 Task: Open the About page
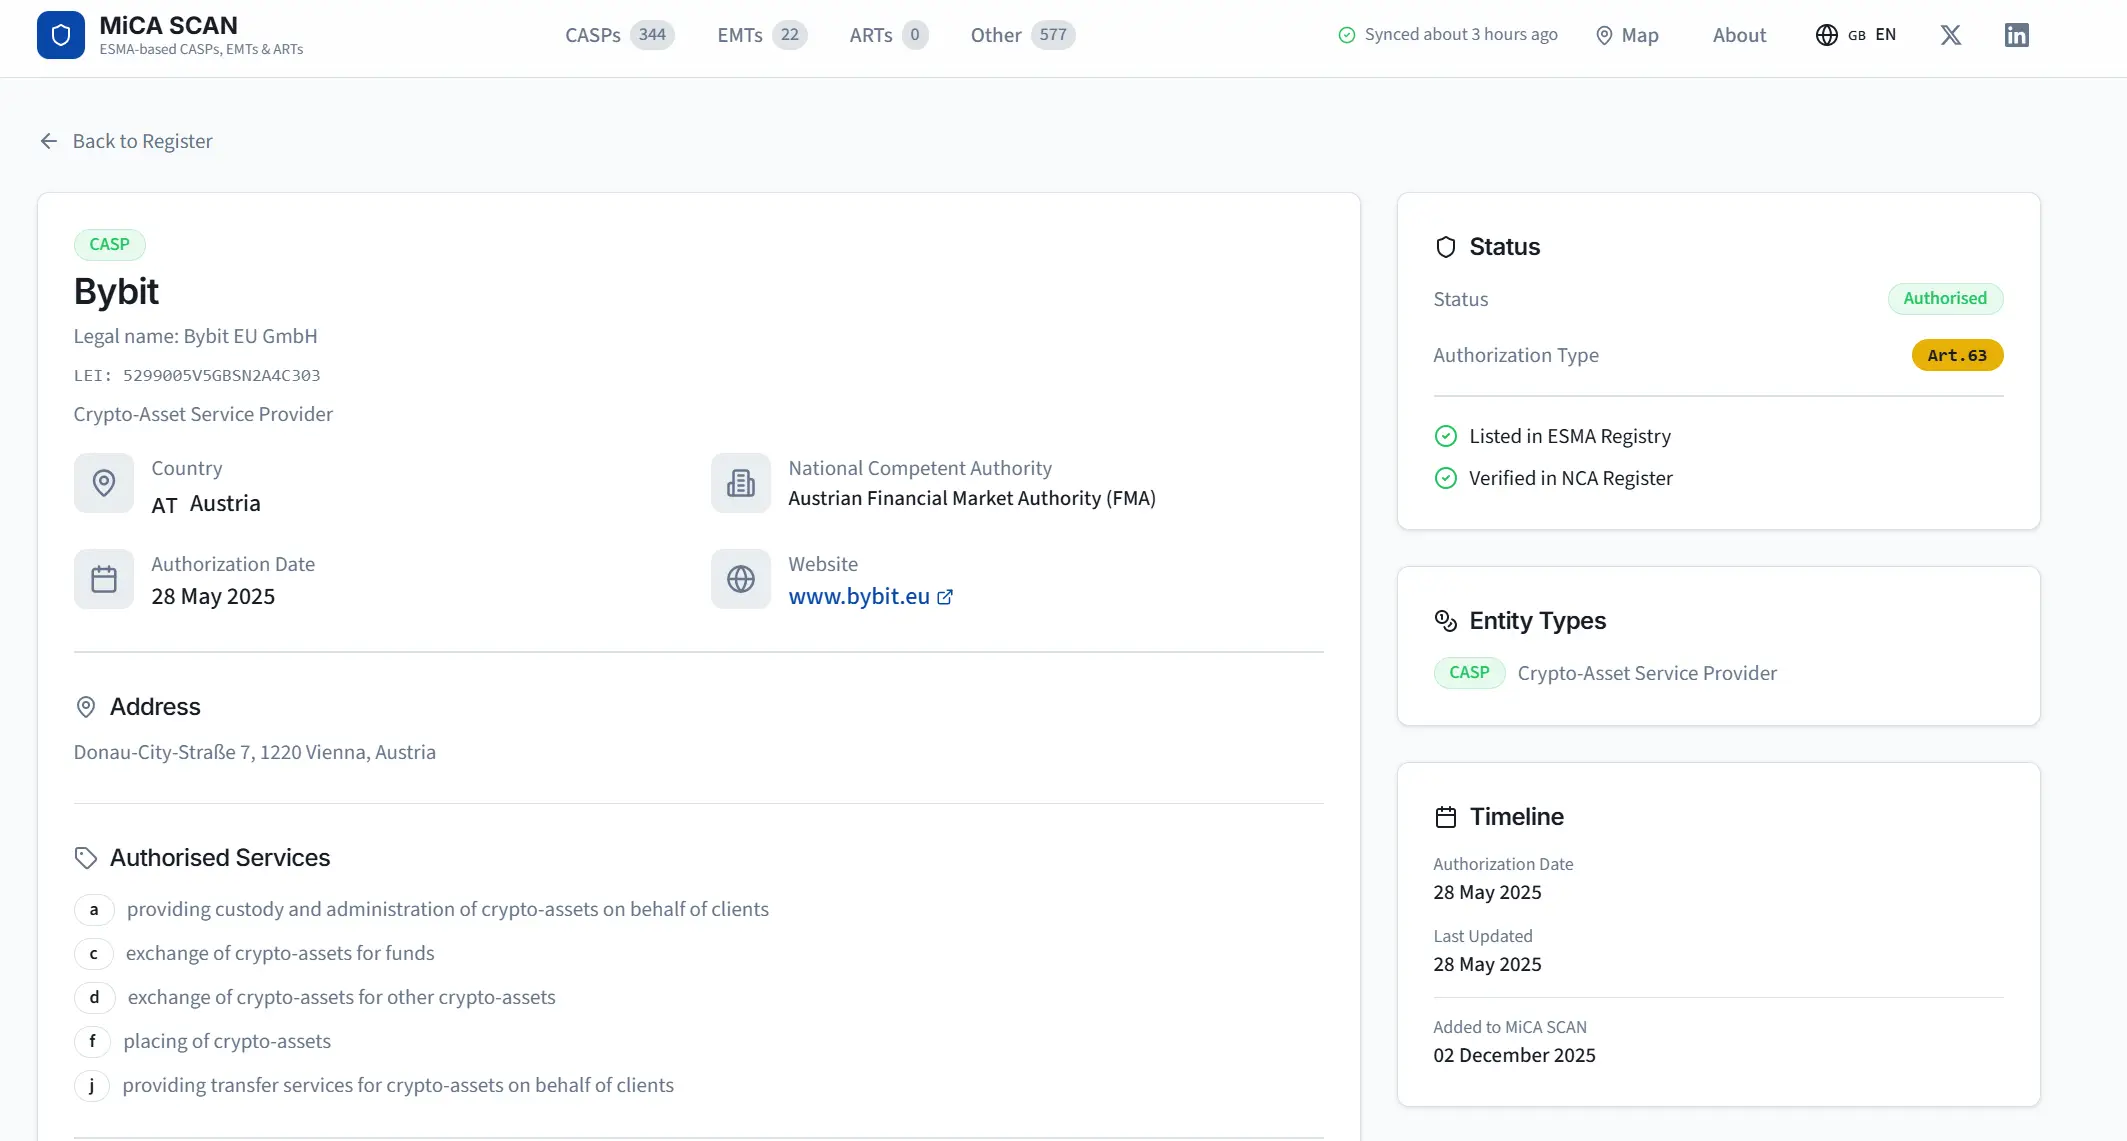click(x=1739, y=35)
